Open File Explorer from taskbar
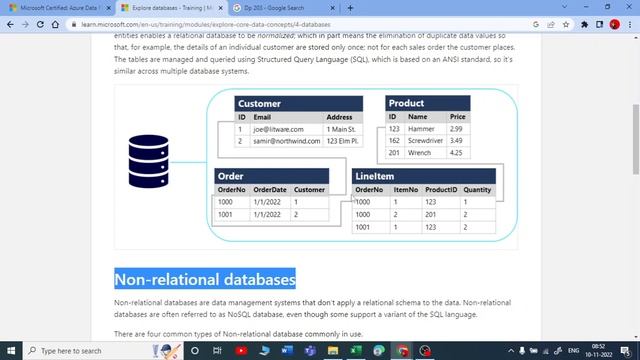Image resolution: width=640 pixels, height=360 pixels. click(x=333, y=351)
